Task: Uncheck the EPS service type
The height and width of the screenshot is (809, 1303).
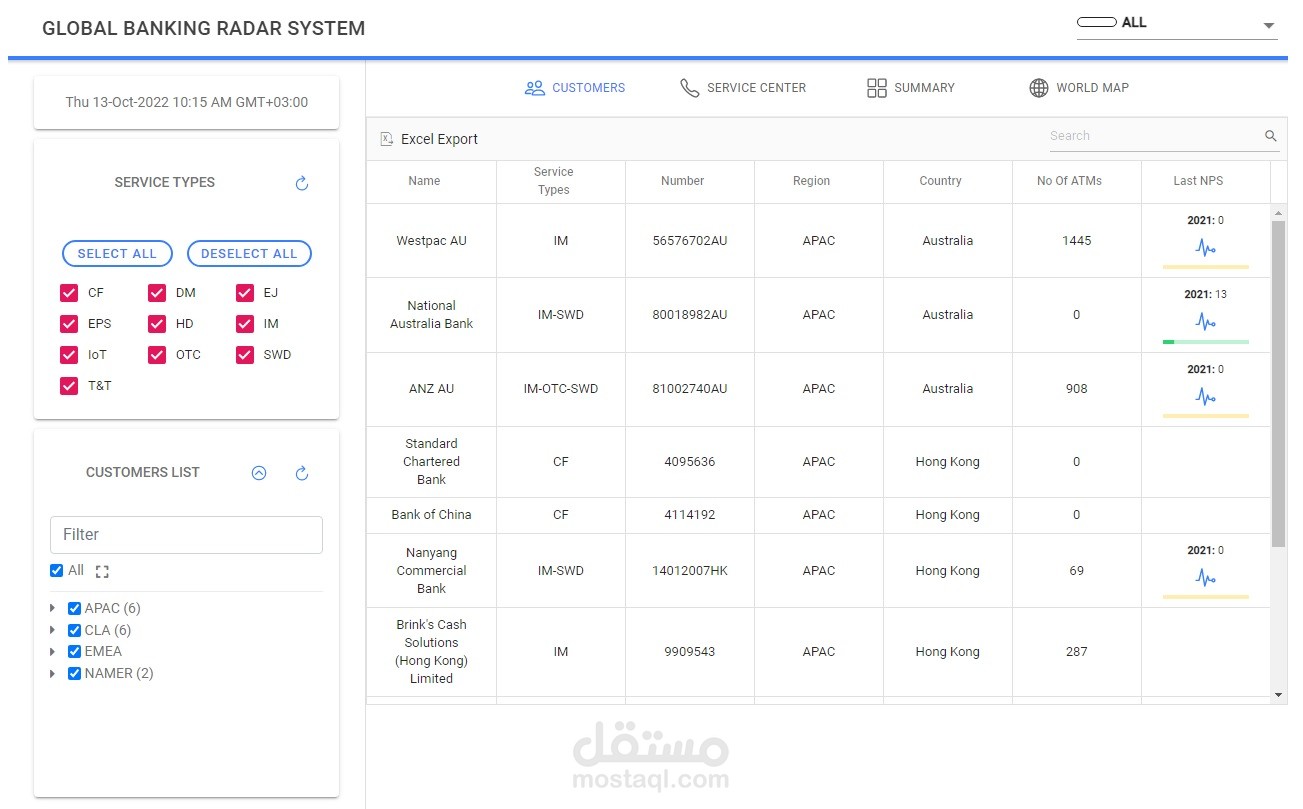Action: 68,323
